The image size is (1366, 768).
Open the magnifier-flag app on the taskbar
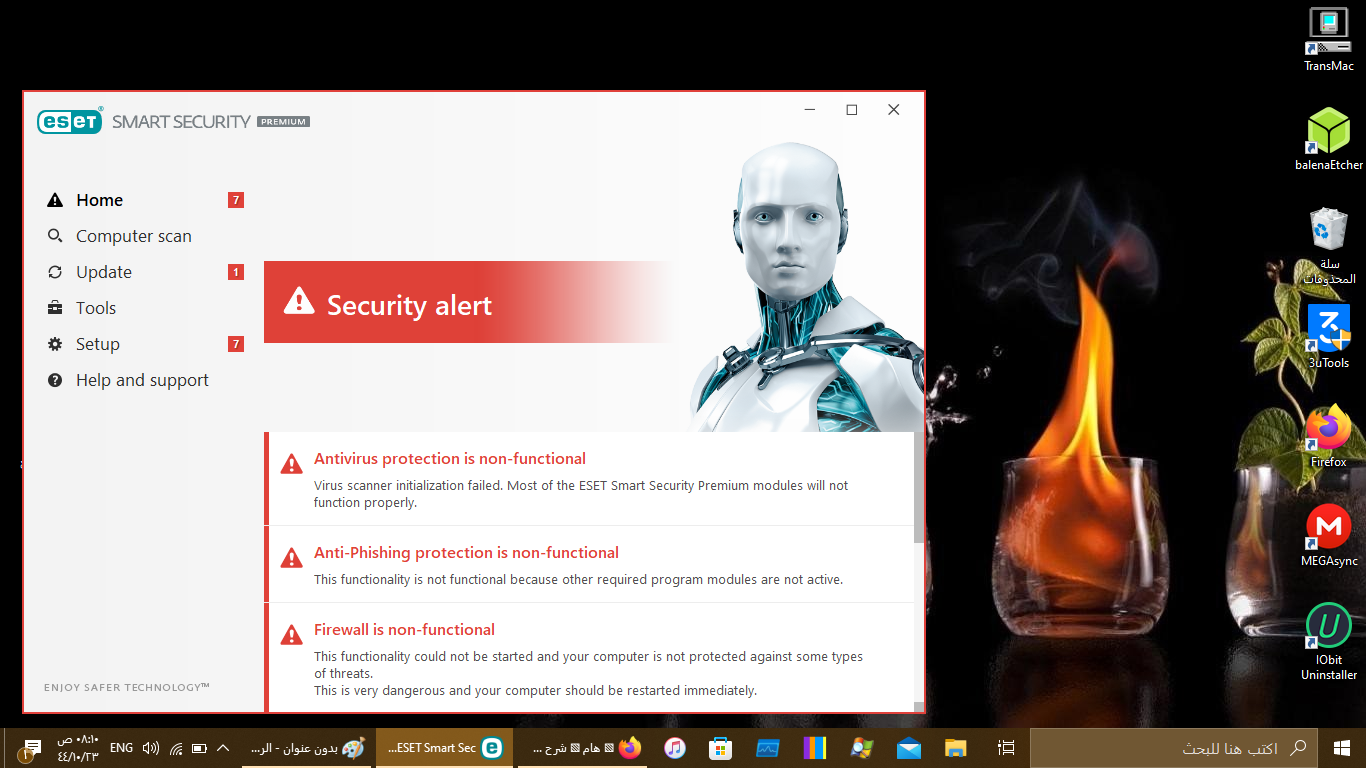pos(862,748)
